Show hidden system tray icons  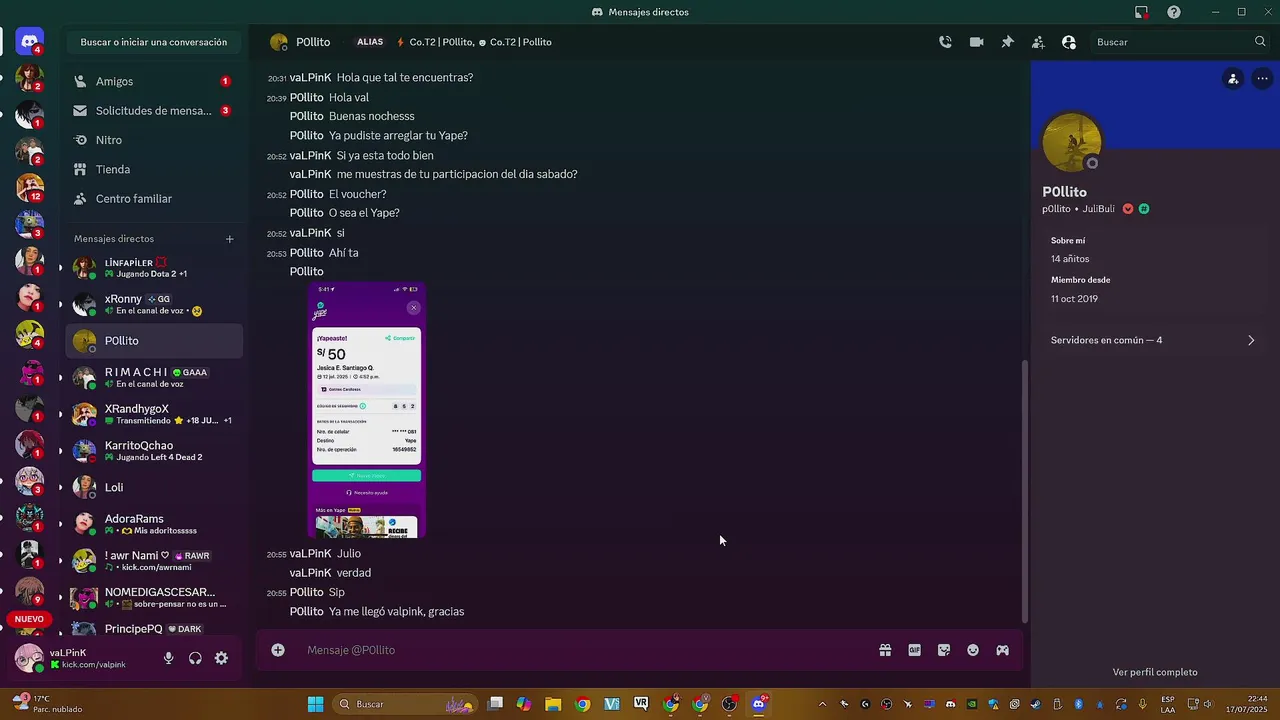823,704
